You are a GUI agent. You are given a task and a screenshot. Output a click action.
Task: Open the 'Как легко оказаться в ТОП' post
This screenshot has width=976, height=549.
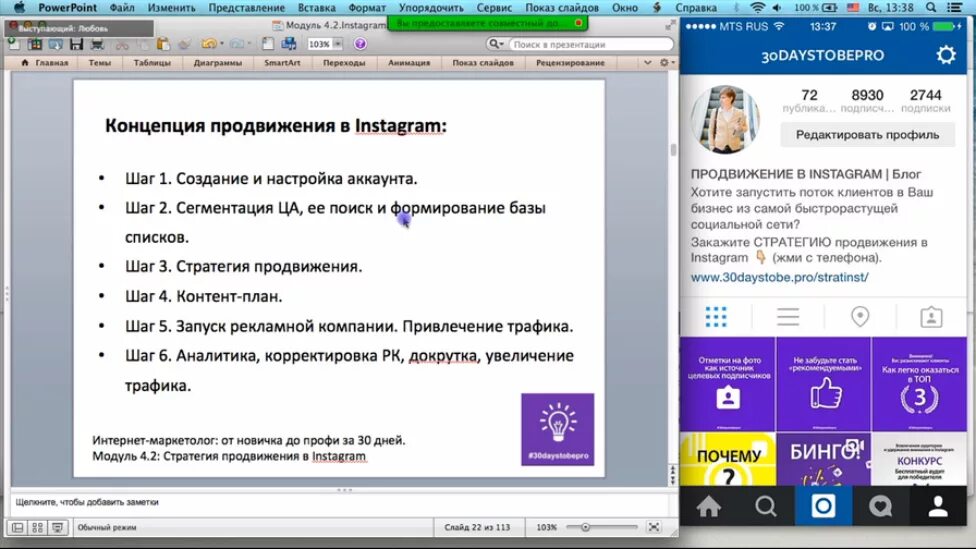pos(919,384)
